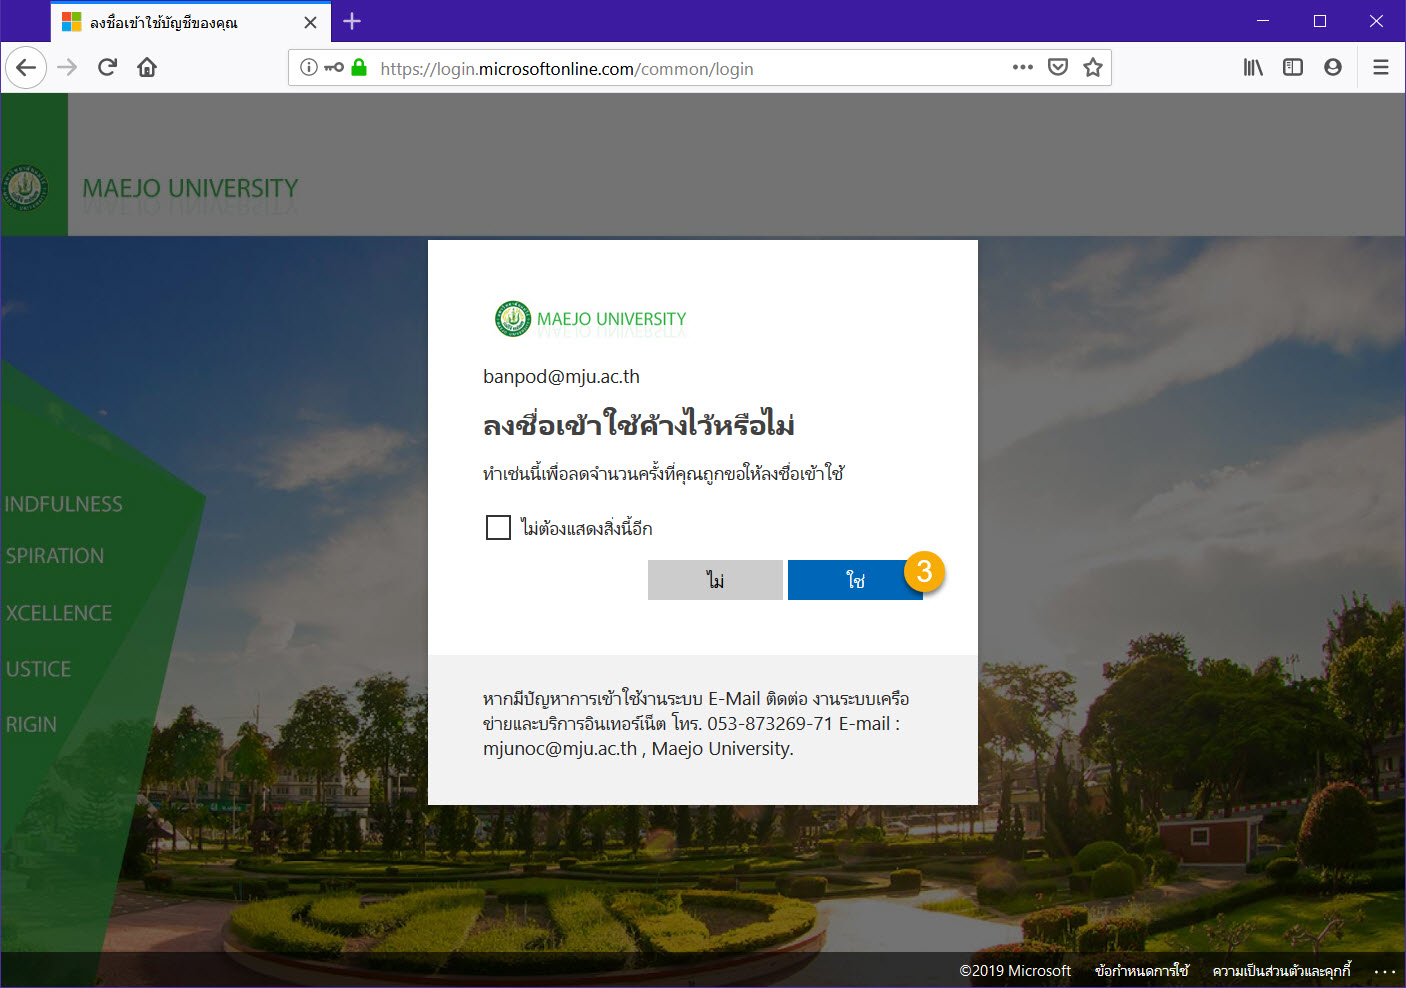The height and width of the screenshot is (988, 1406).
Task: Open the page actions three-dot menu
Action: point(1022,68)
